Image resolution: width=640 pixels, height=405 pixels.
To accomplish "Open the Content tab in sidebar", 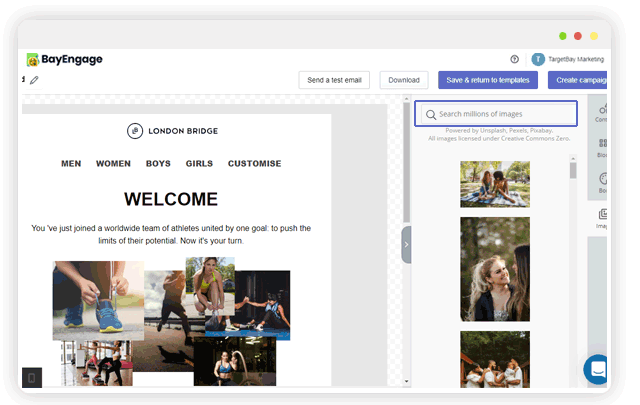I will click(x=602, y=113).
